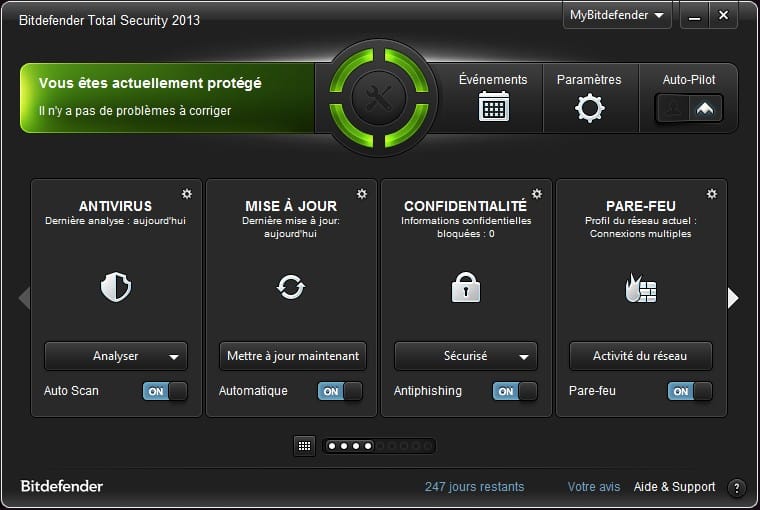The width and height of the screenshot is (760, 510).
Task: Click 'Connexions multiples' text
Action: 640,234
